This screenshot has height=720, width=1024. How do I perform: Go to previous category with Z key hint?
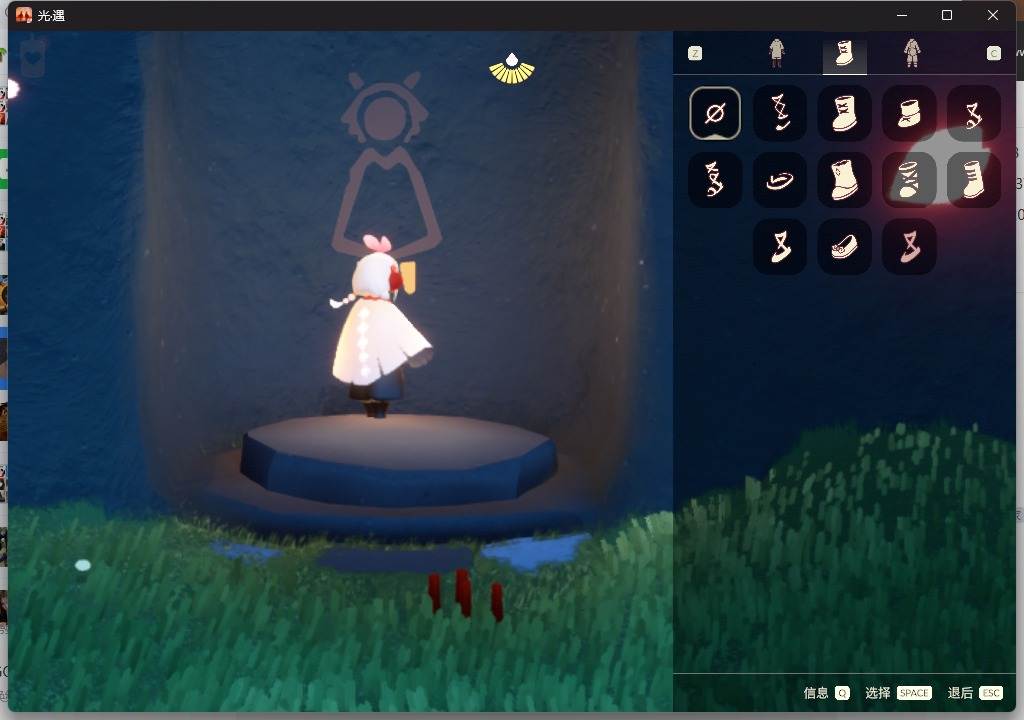click(x=695, y=53)
